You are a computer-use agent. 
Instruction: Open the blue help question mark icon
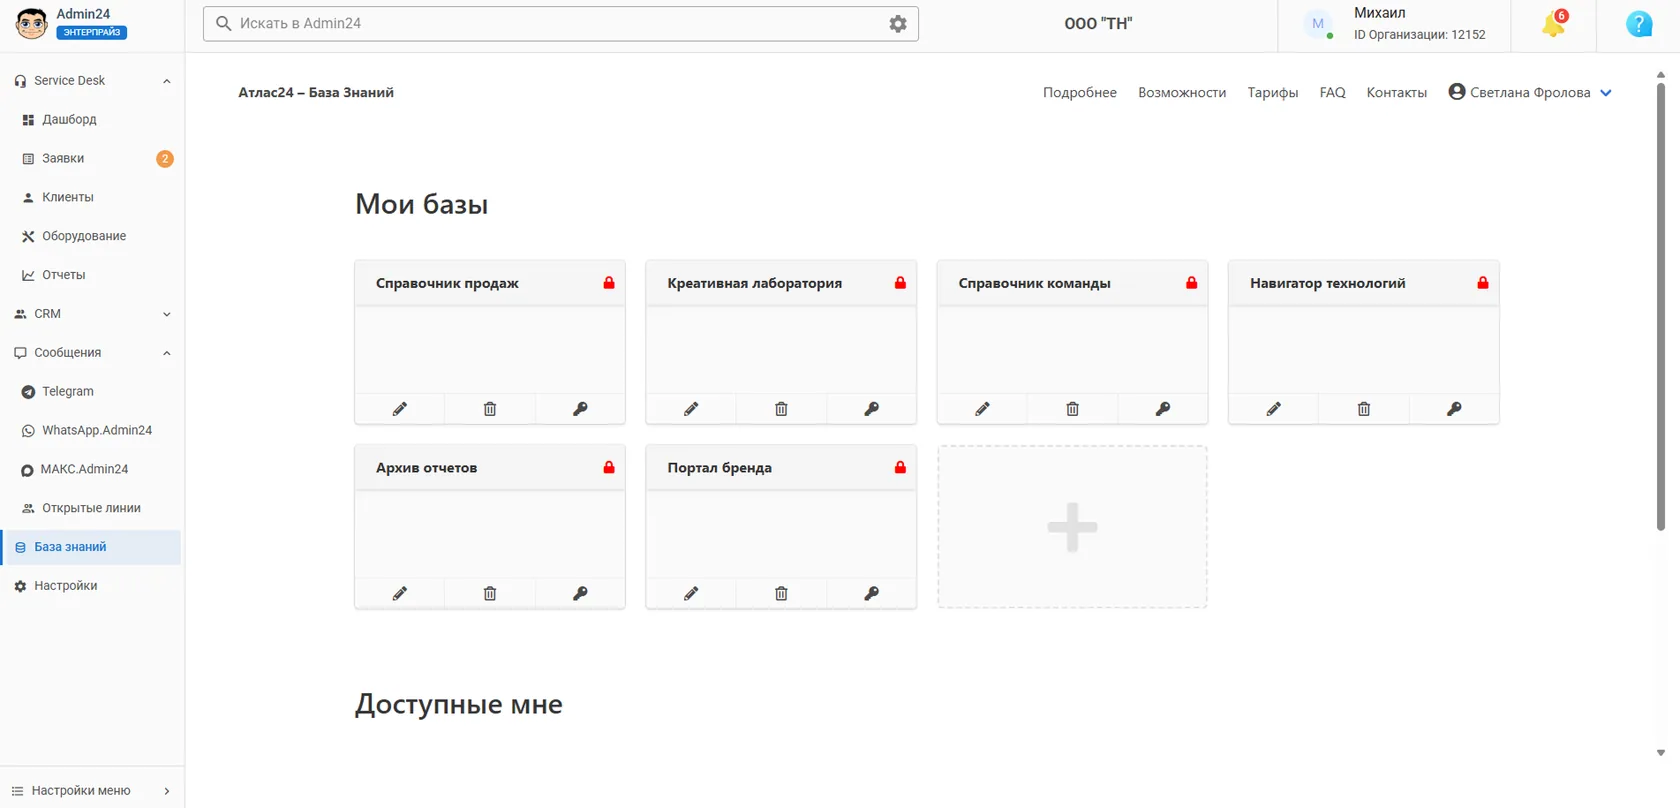click(1639, 24)
